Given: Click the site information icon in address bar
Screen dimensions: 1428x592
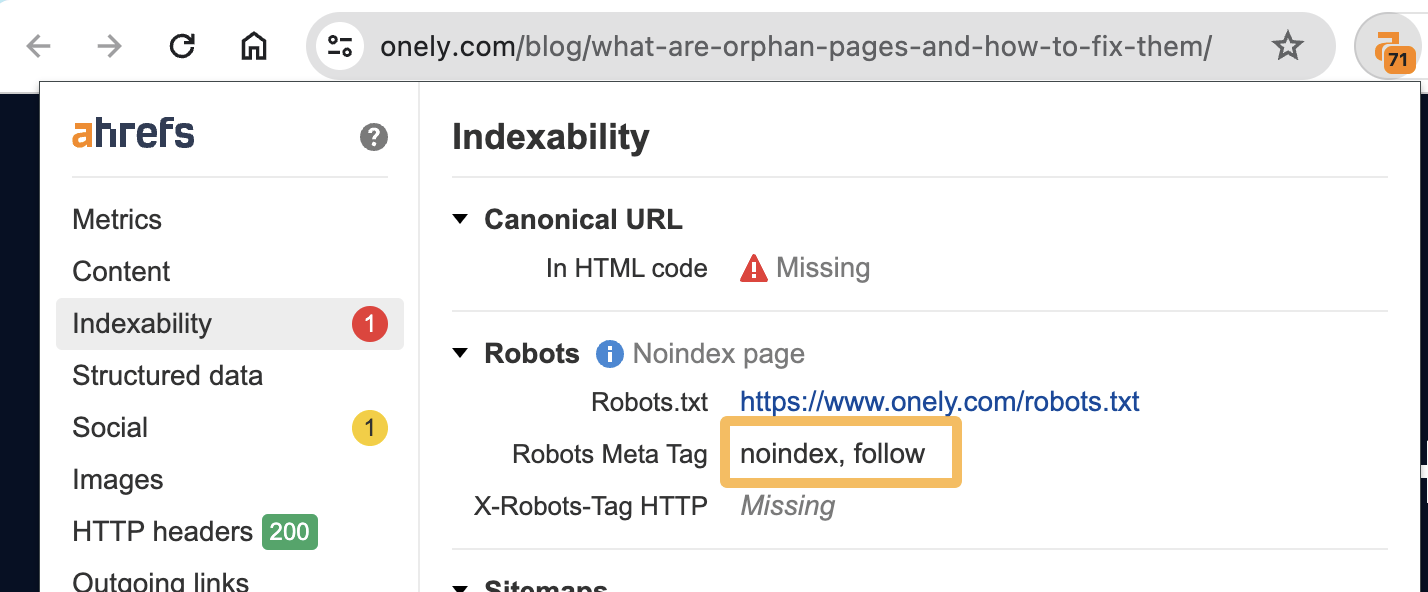Looking at the screenshot, I should point(339,45).
